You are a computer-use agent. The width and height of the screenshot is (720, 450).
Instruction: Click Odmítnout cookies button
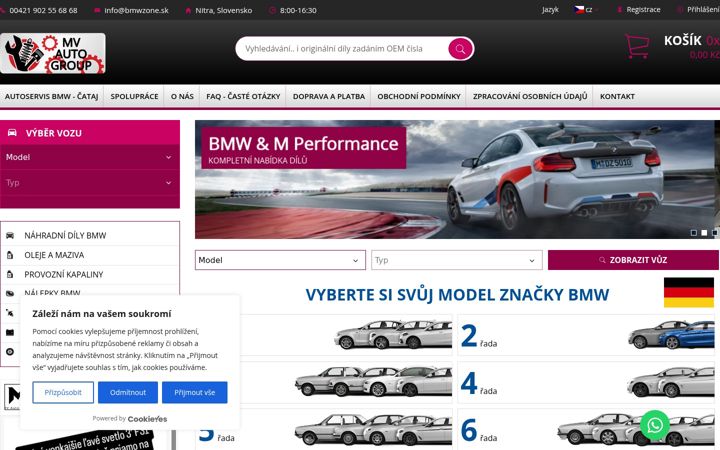click(x=128, y=393)
